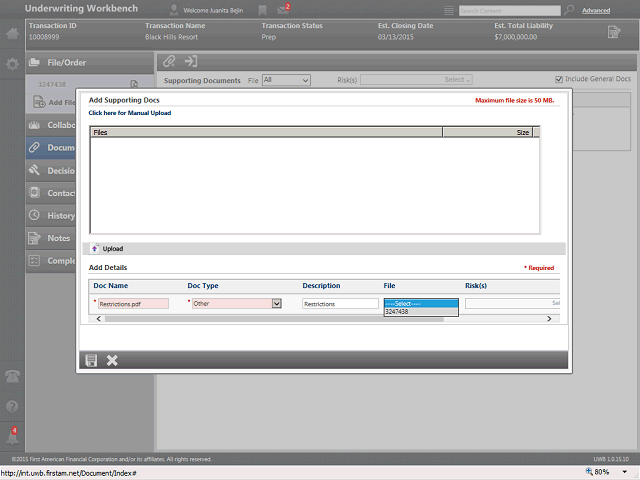Open the Collaboration menu item
The width and height of the screenshot is (640, 480).
coord(51,125)
